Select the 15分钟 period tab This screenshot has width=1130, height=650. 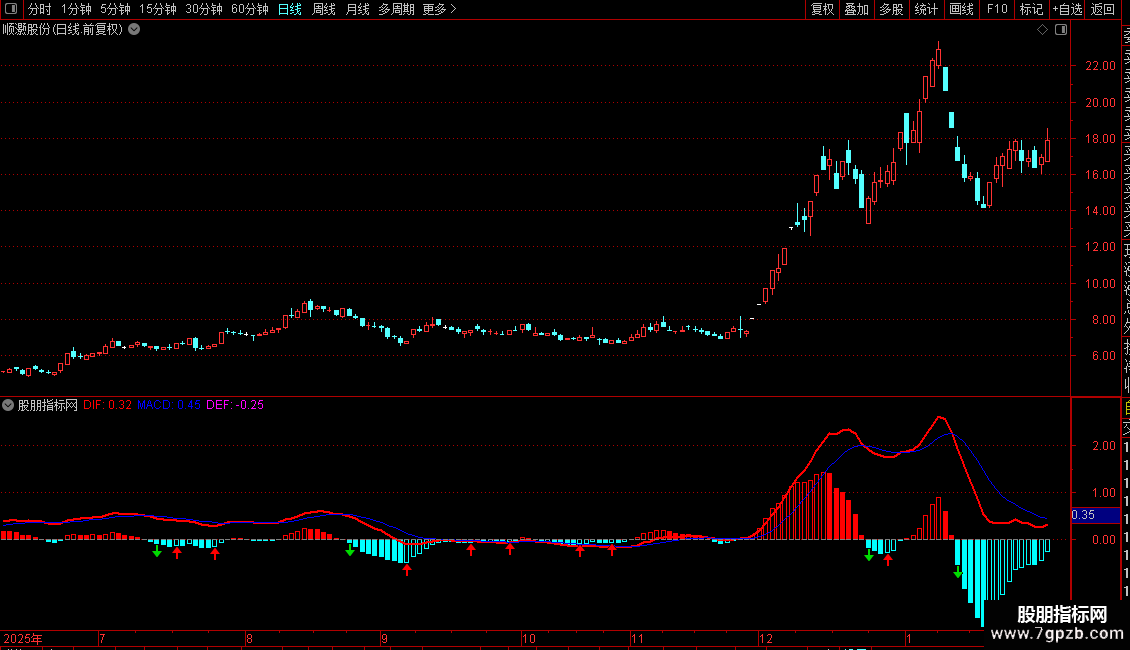point(157,9)
